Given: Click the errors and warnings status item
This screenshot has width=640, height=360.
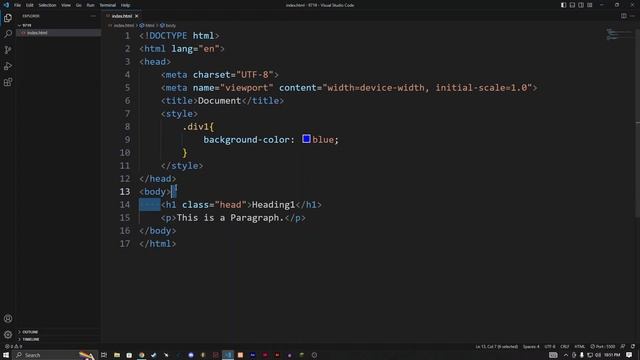Looking at the screenshot, I should pos(13,347).
